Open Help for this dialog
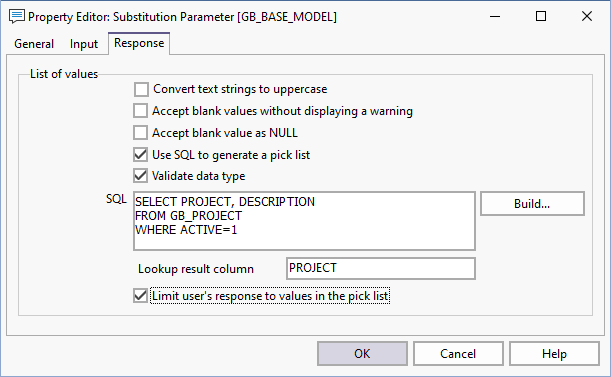This screenshot has width=611, height=377. click(554, 354)
